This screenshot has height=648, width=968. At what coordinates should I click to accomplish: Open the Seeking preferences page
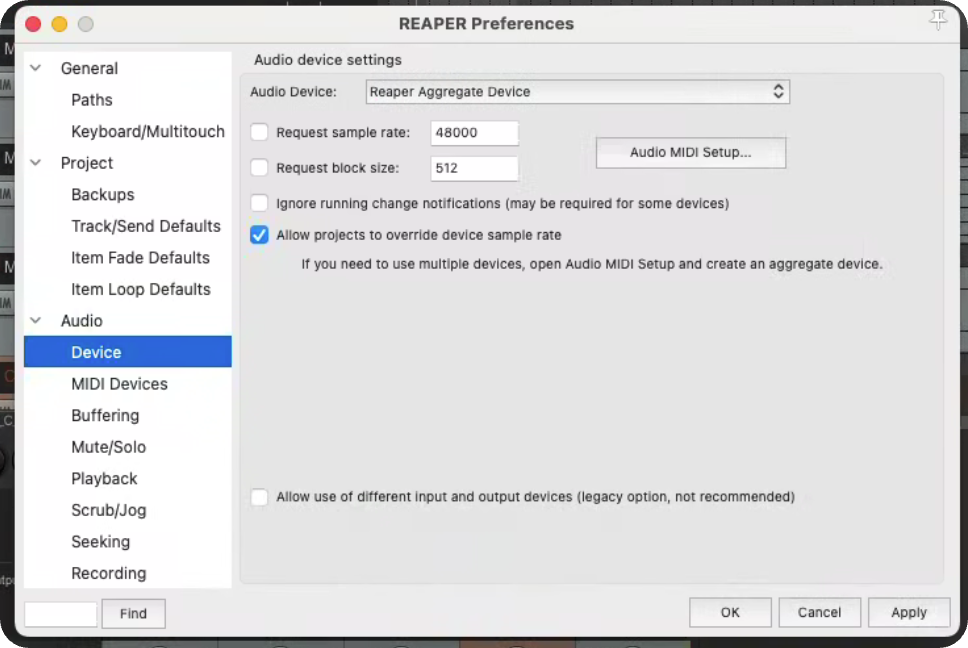coord(101,541)
